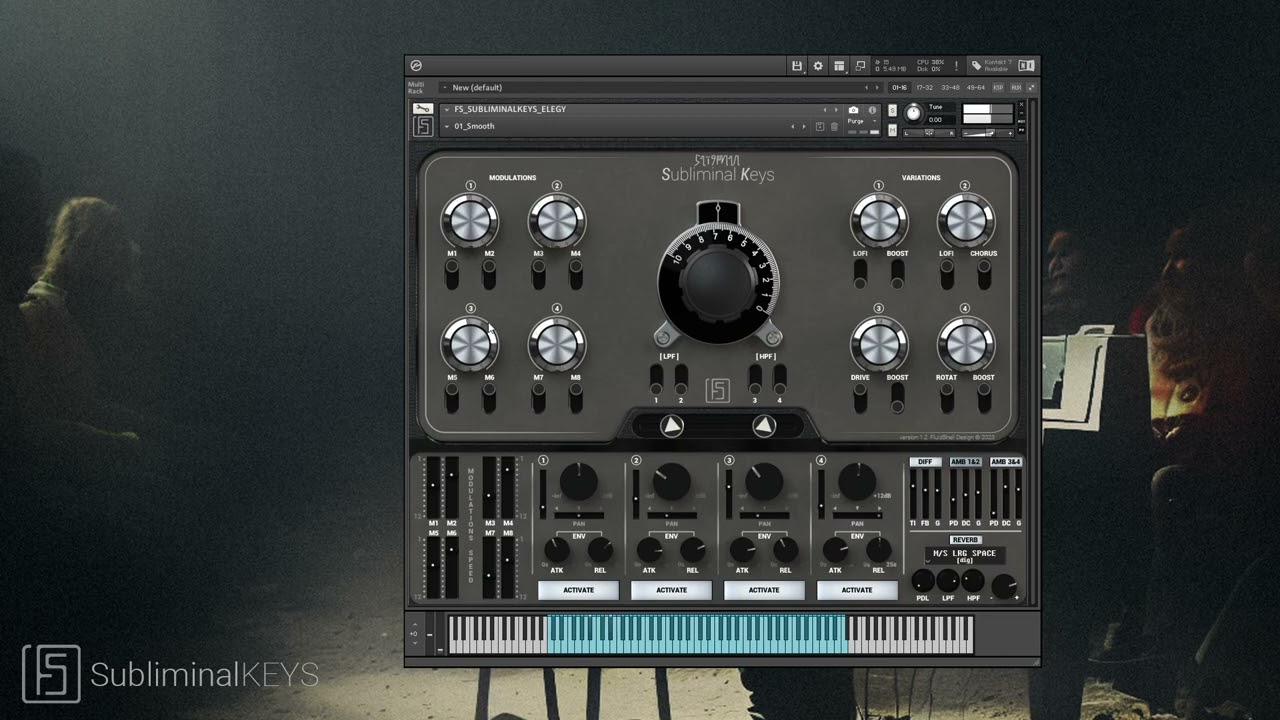Switch to the 01-16 rack page
The width and height of the screenshot is (1280, 720).
pos(900,88)
